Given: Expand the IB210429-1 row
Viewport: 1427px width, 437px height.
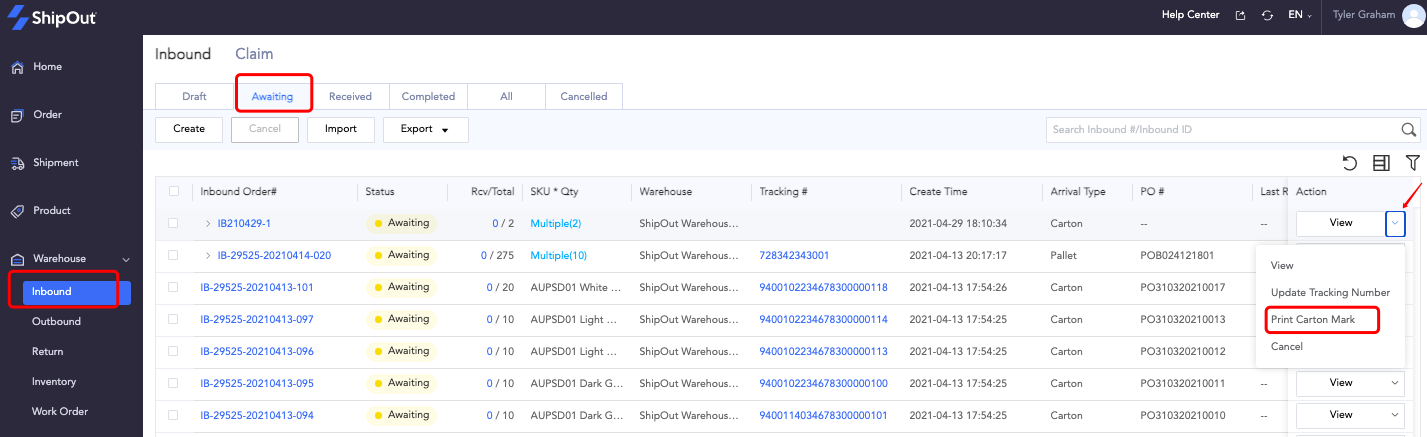Looking at the screenshot, I should click(208, 223).
